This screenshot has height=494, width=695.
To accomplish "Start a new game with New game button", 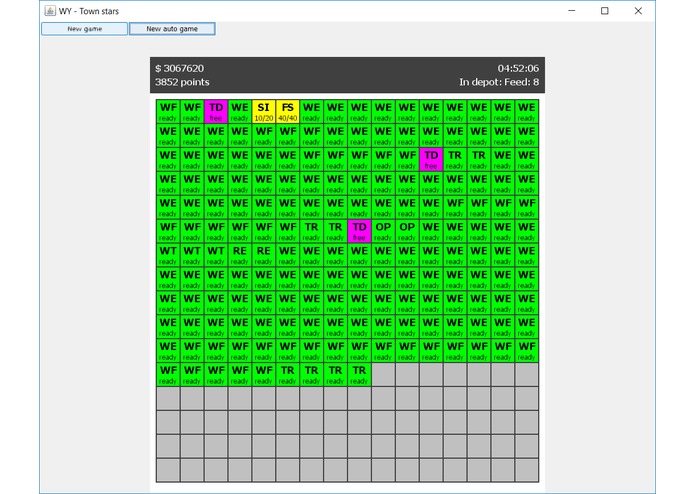I will [85, 29].
